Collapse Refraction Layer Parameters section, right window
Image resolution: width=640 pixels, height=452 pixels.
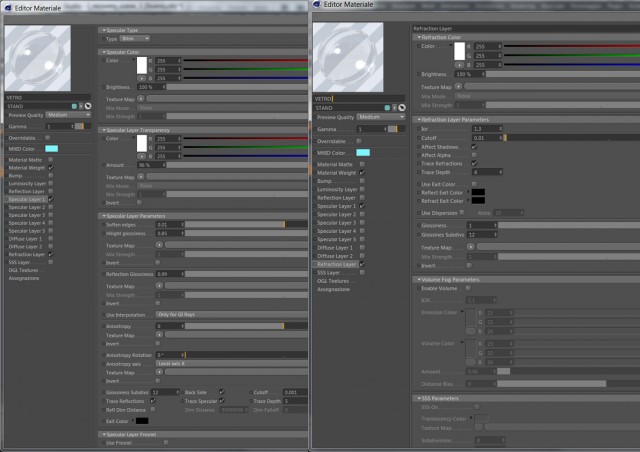[419, 120]
